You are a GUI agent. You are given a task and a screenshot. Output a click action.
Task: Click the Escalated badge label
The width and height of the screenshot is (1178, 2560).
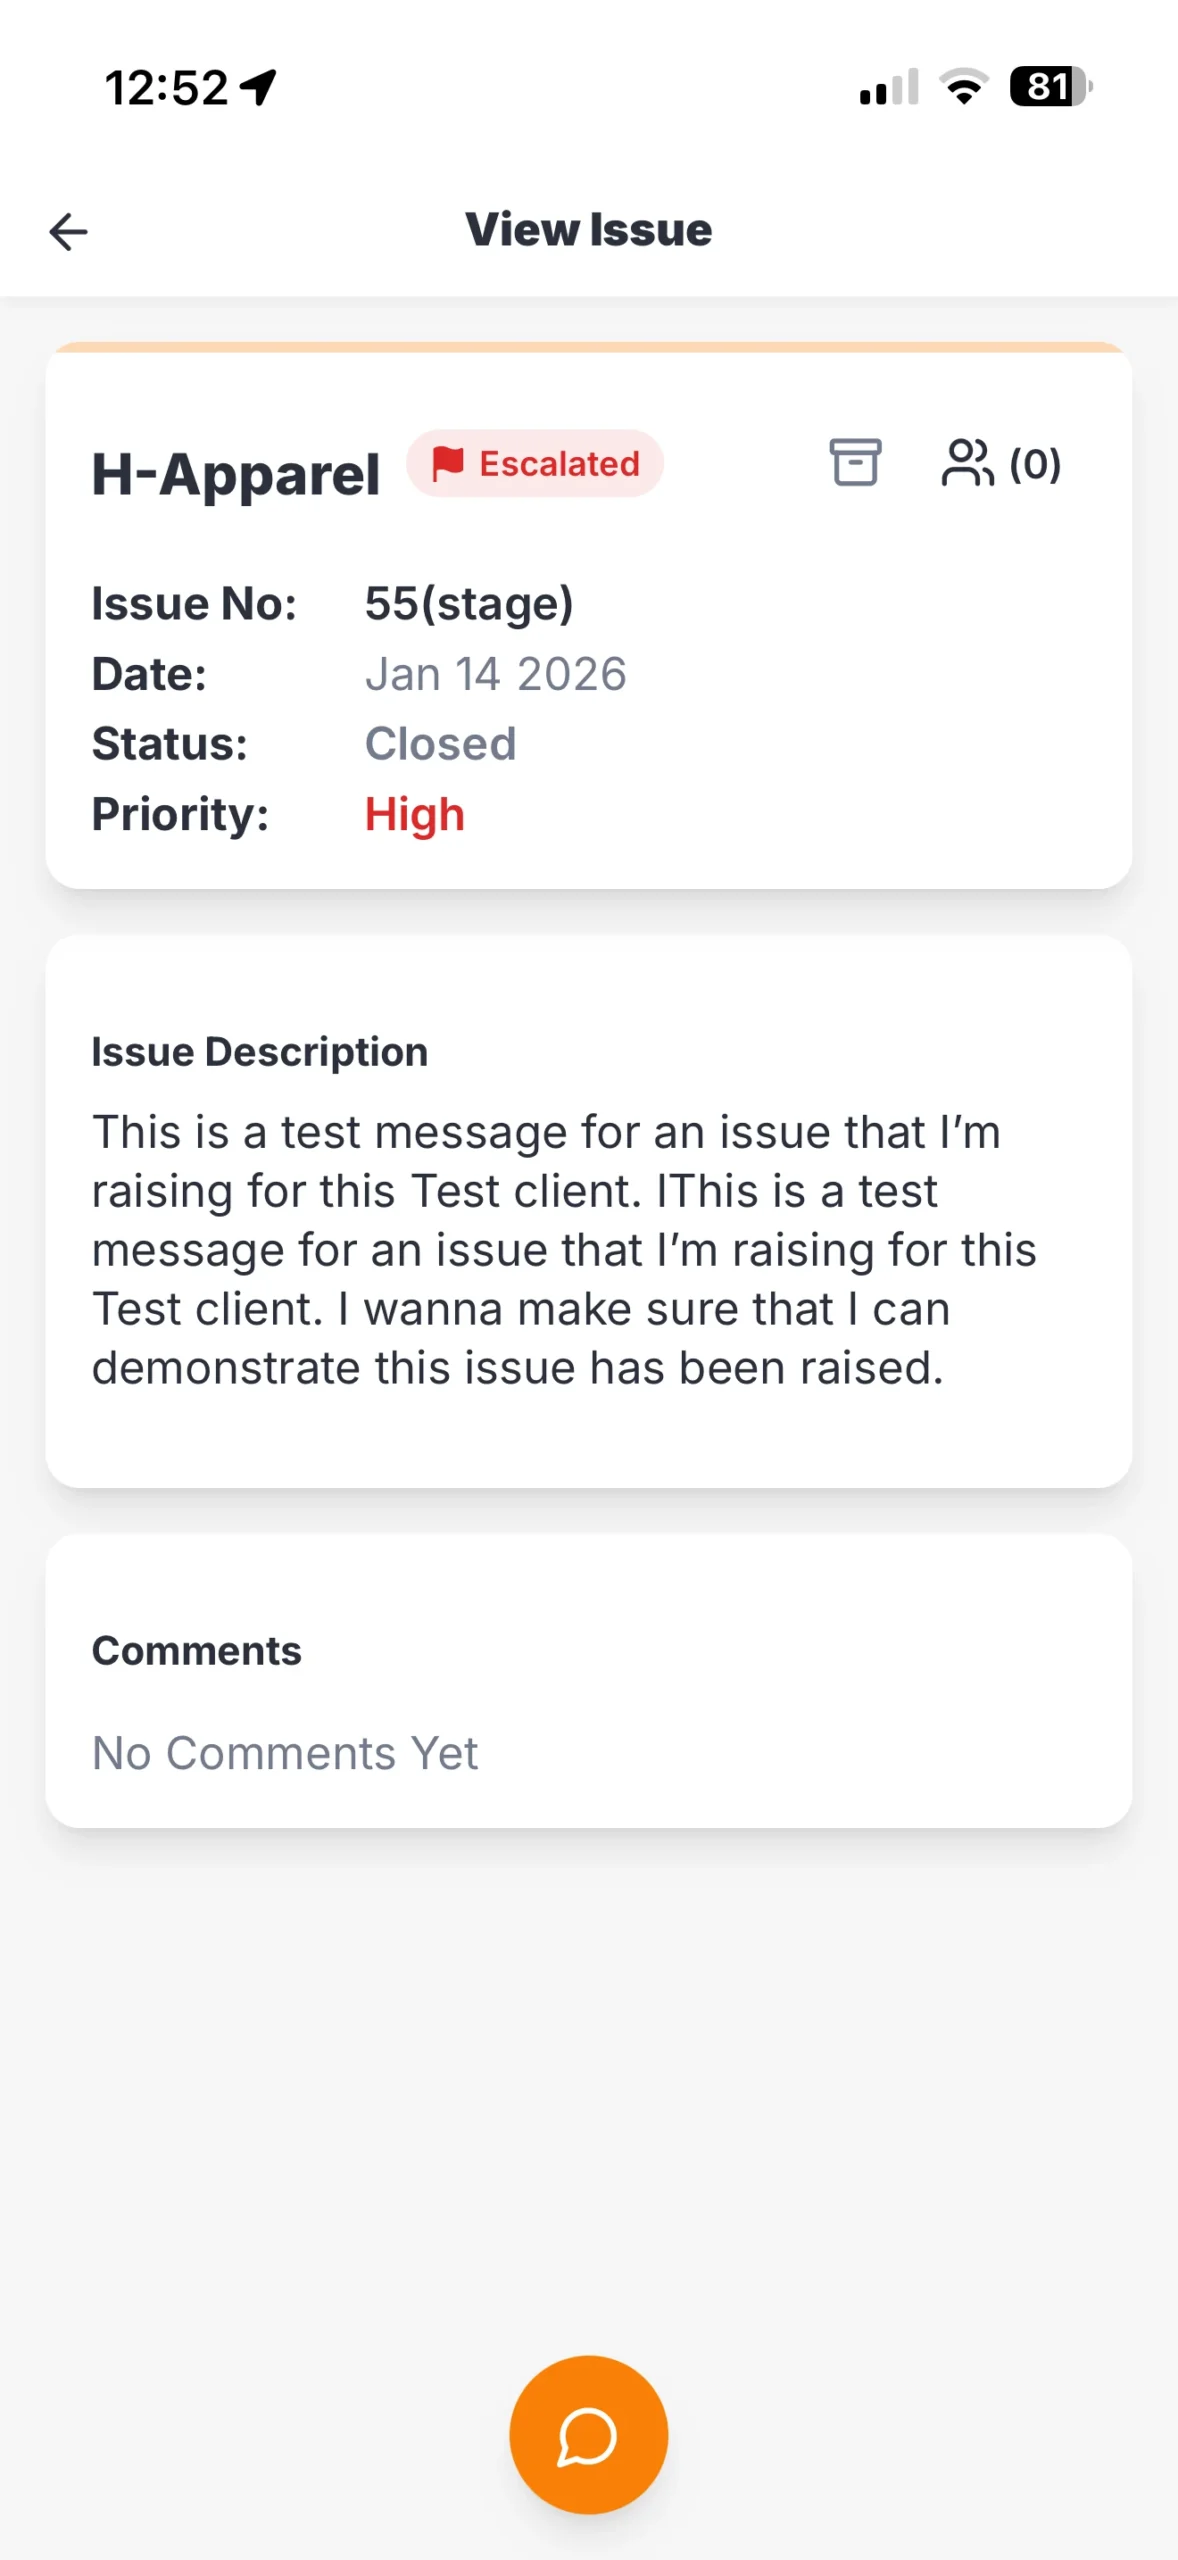[x=559, y=464]
